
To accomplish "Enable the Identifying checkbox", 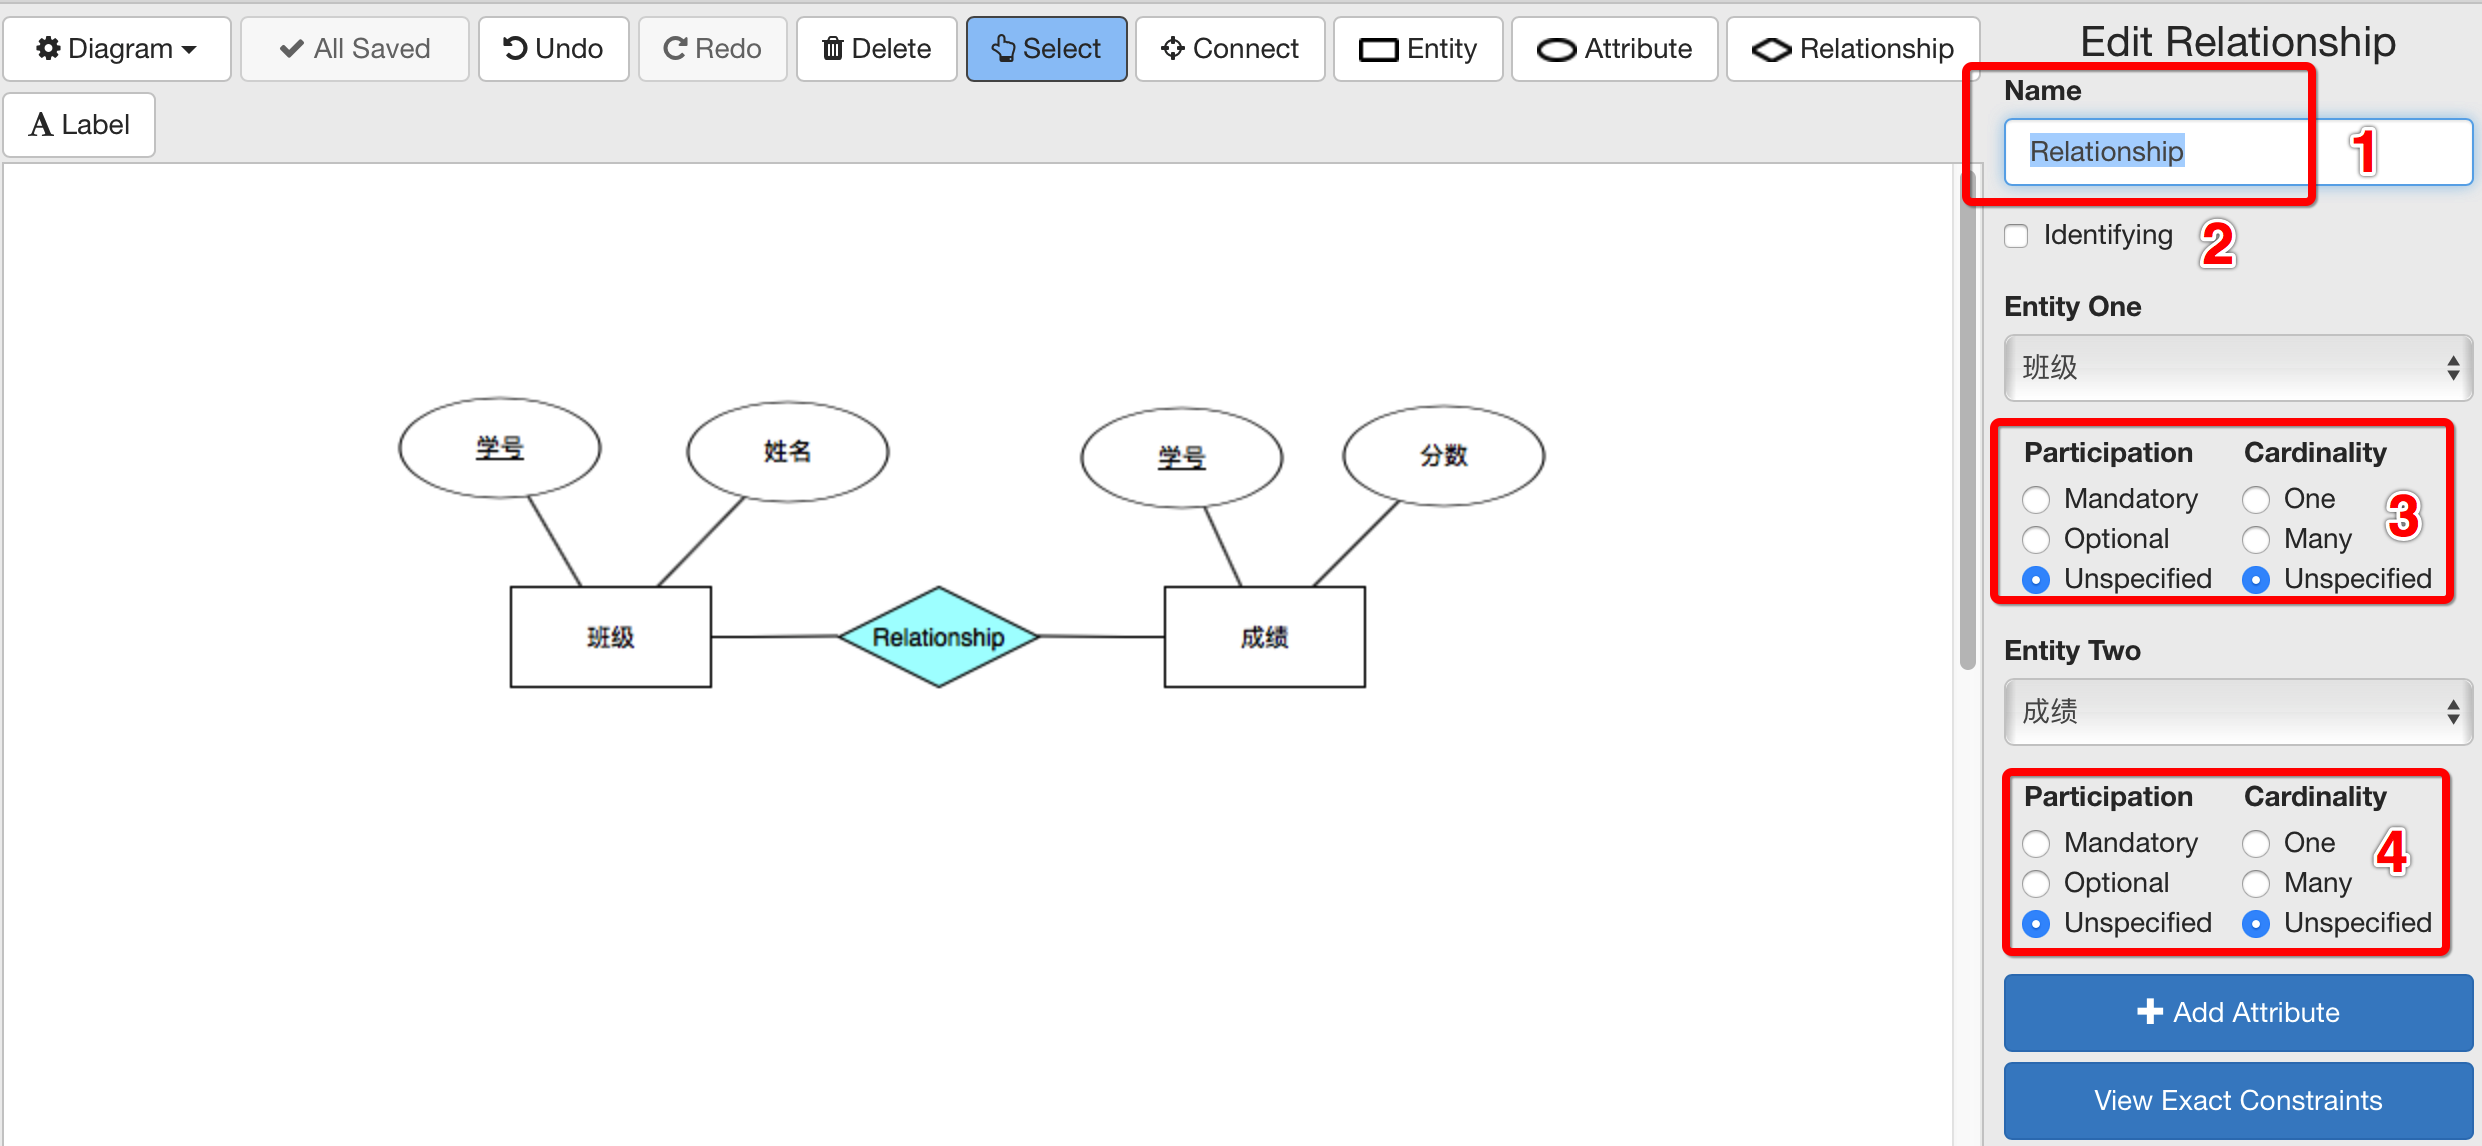I will pyautogui.click(x=2016, y=235).
